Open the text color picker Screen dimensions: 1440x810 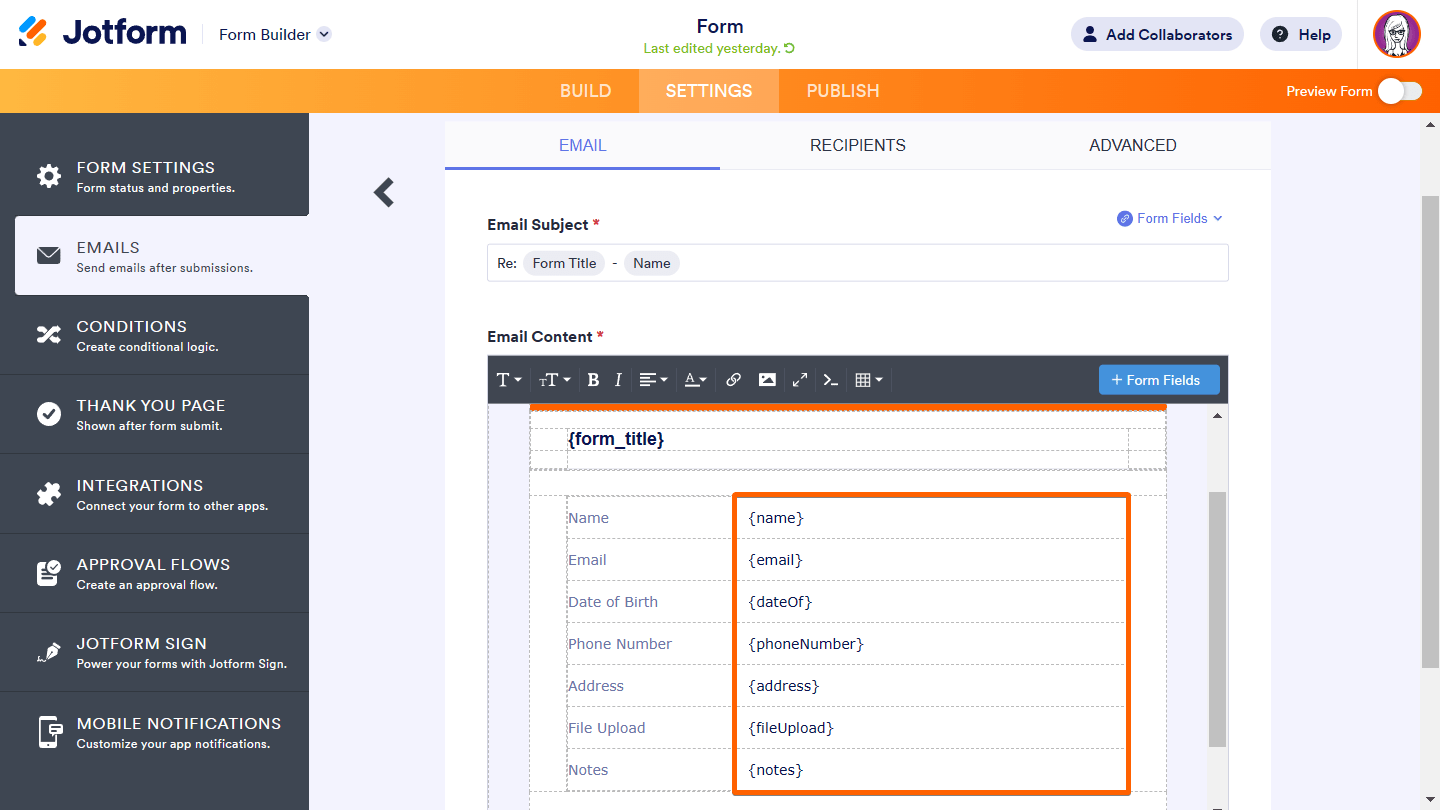coord(695,380)
